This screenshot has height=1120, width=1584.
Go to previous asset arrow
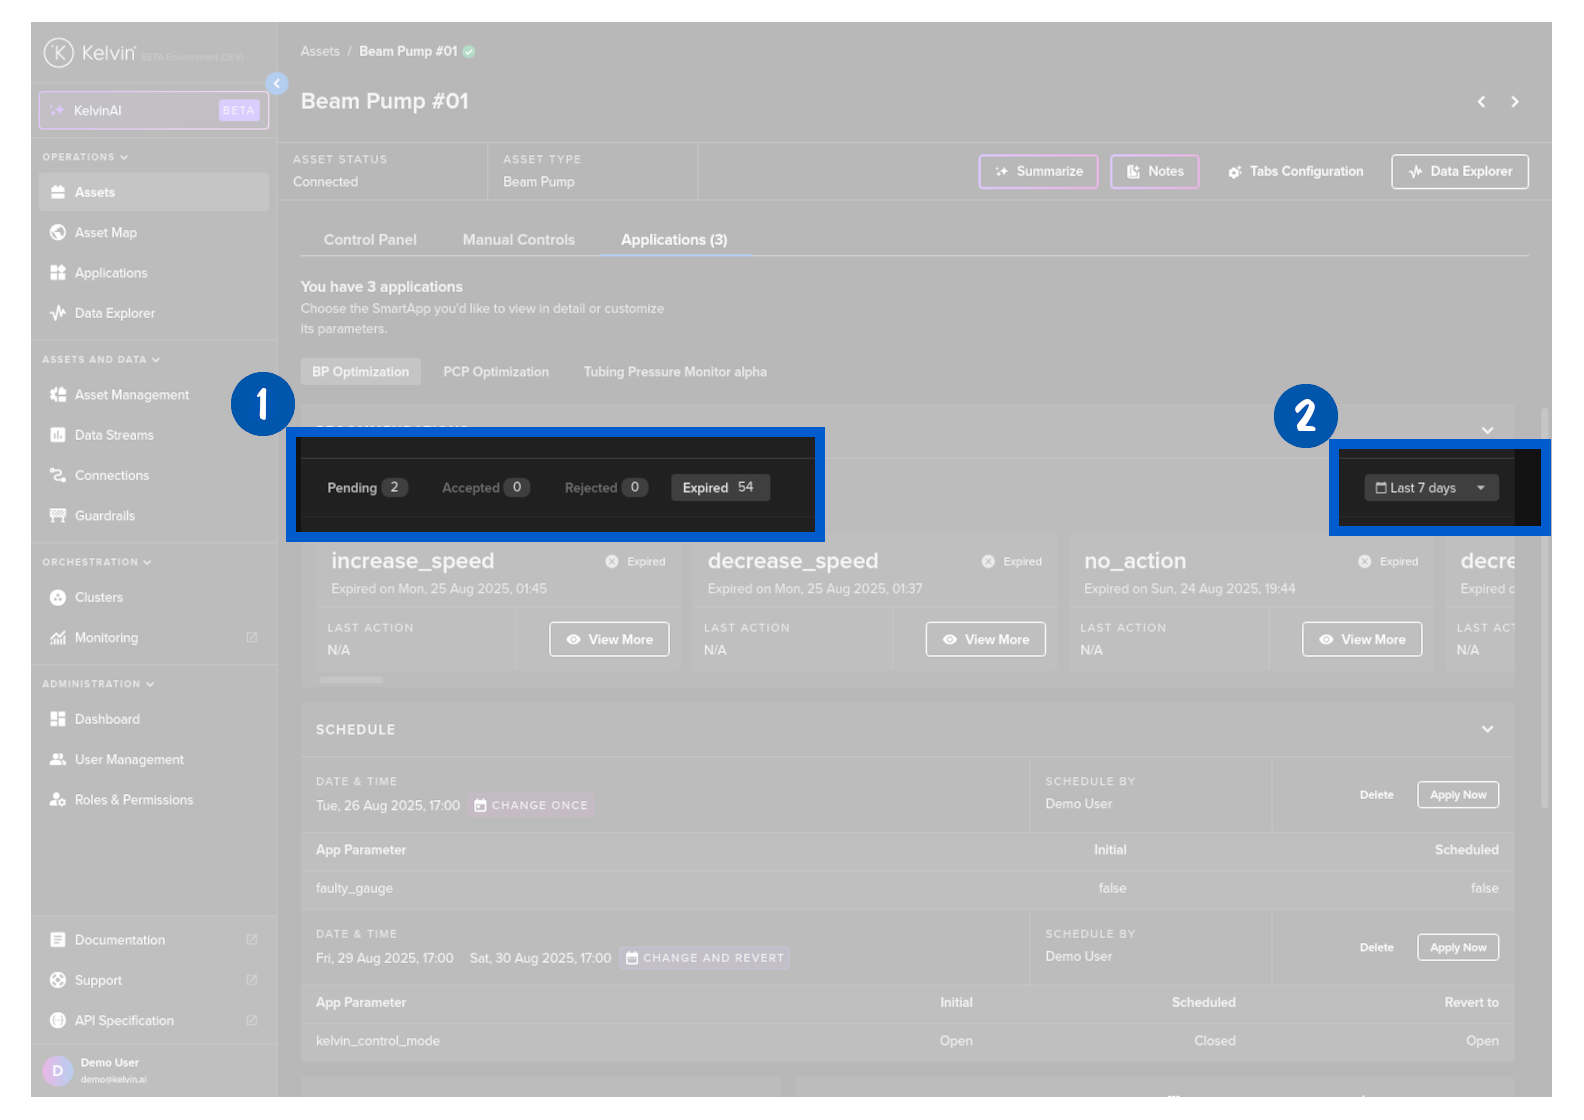[1482, 102]
